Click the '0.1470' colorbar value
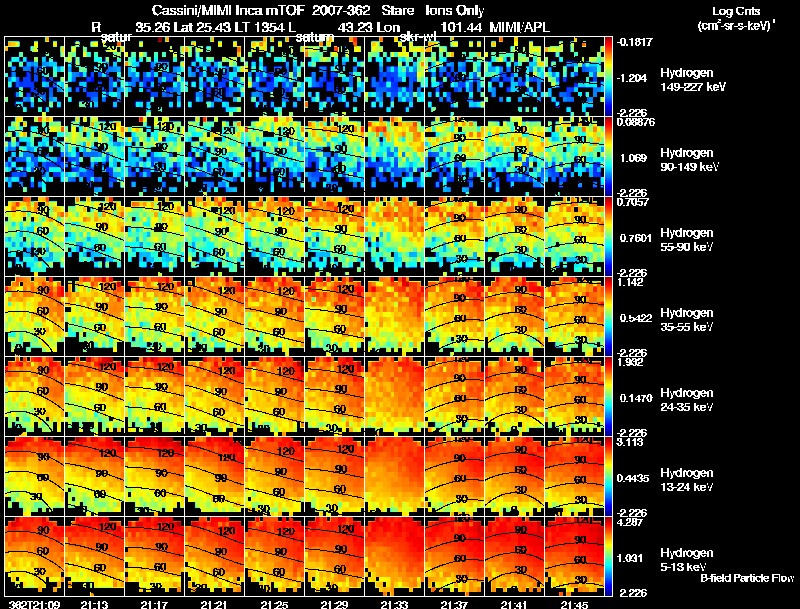This screenshot has width=800, height=609. click(x=636, y=398)
